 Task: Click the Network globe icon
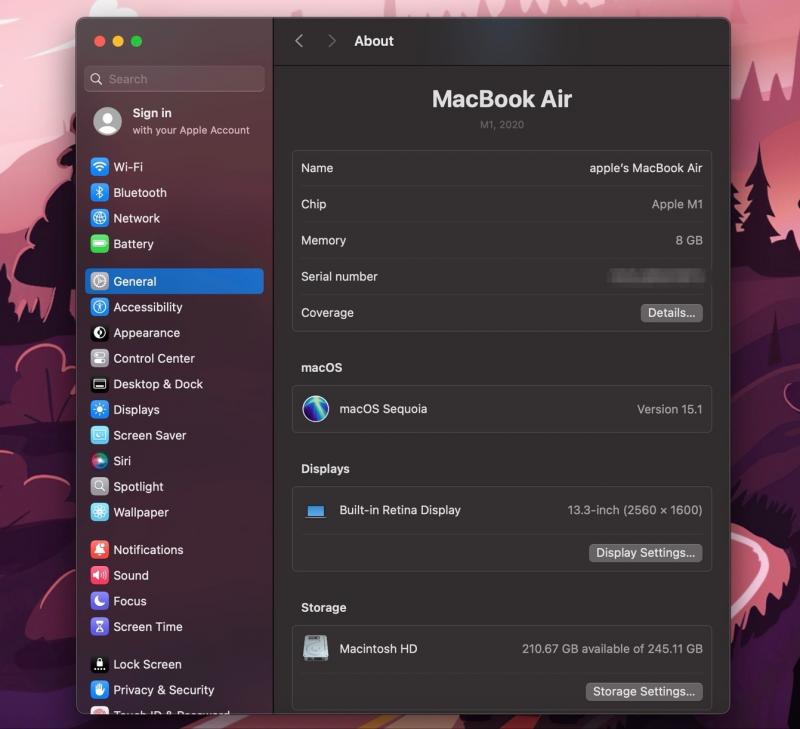point(99,218)
